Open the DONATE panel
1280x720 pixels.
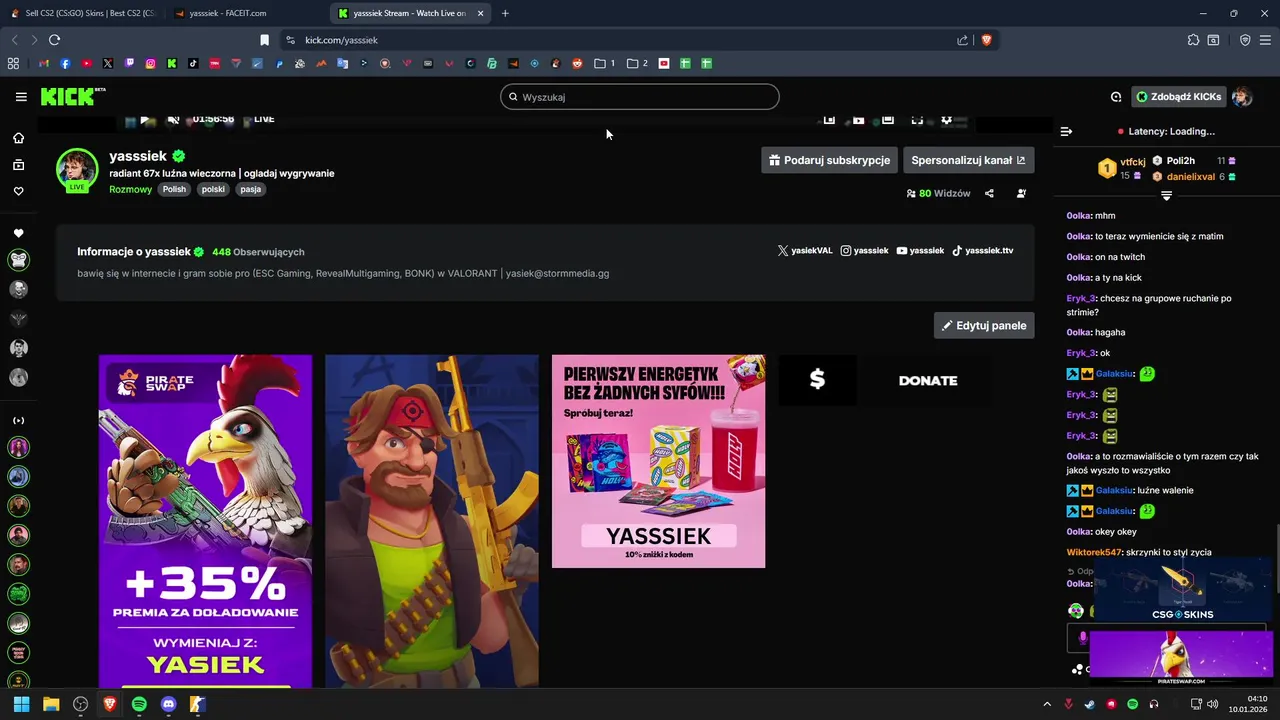click(885, 380)
